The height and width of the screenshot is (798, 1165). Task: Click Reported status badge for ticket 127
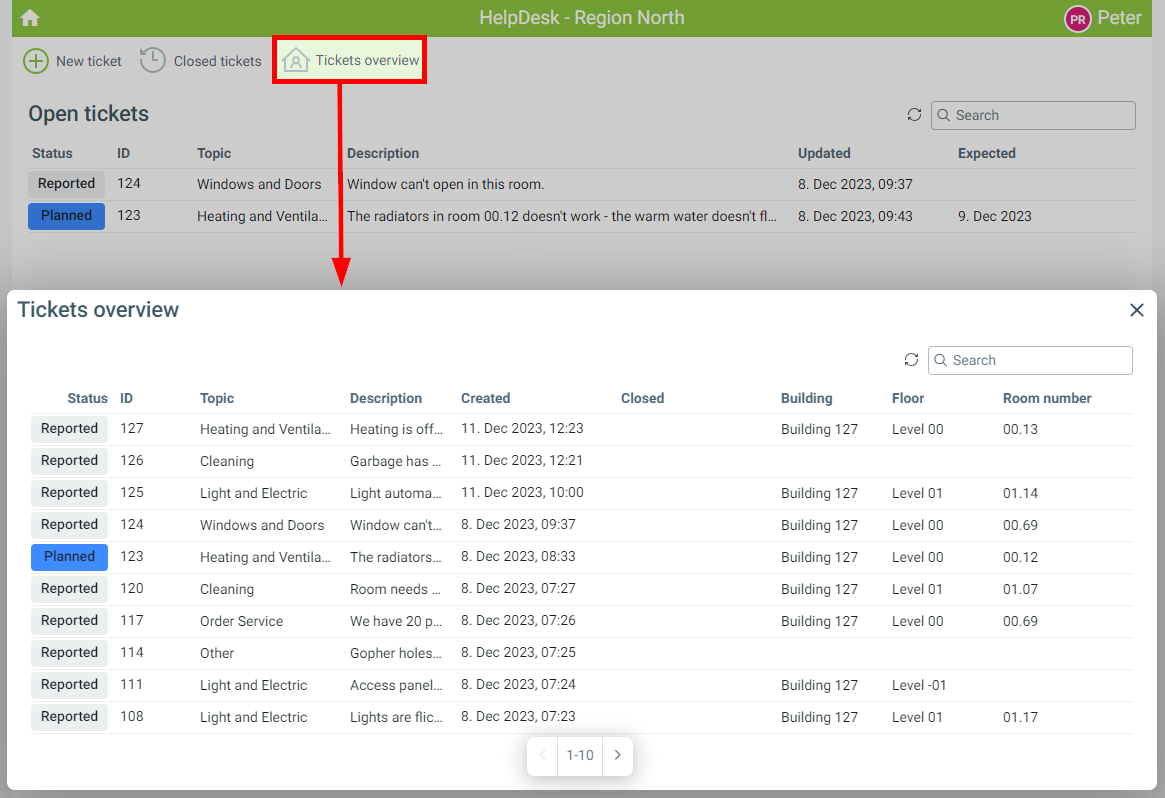69,429
